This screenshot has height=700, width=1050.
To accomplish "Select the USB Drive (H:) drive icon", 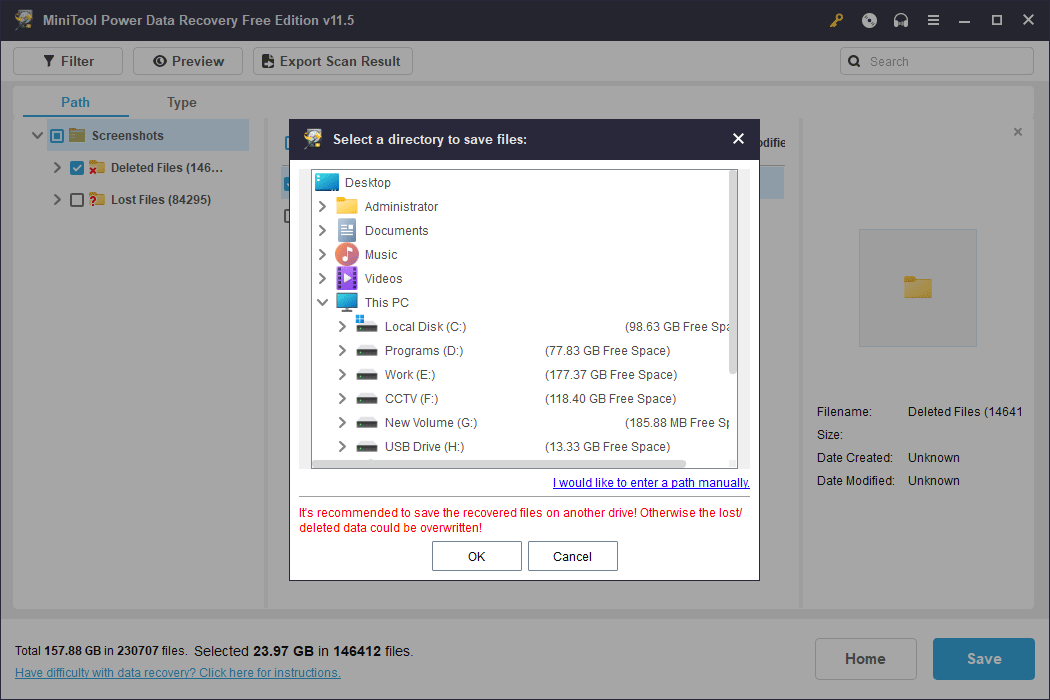I will 367,447.
